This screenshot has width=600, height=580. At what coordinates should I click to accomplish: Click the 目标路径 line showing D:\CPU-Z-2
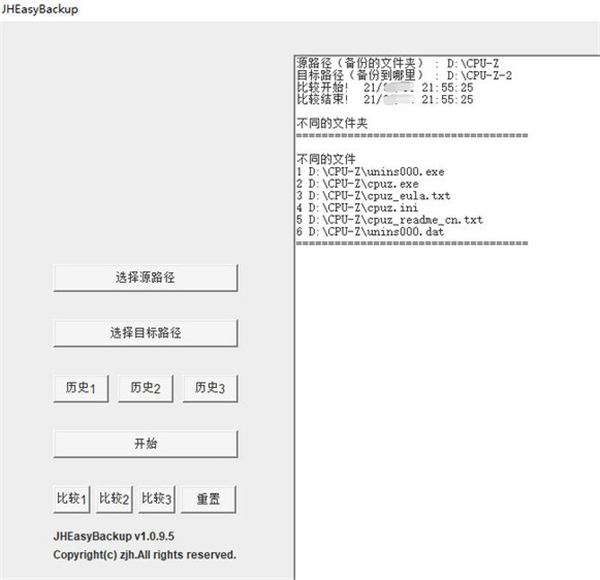pos(405,75)
